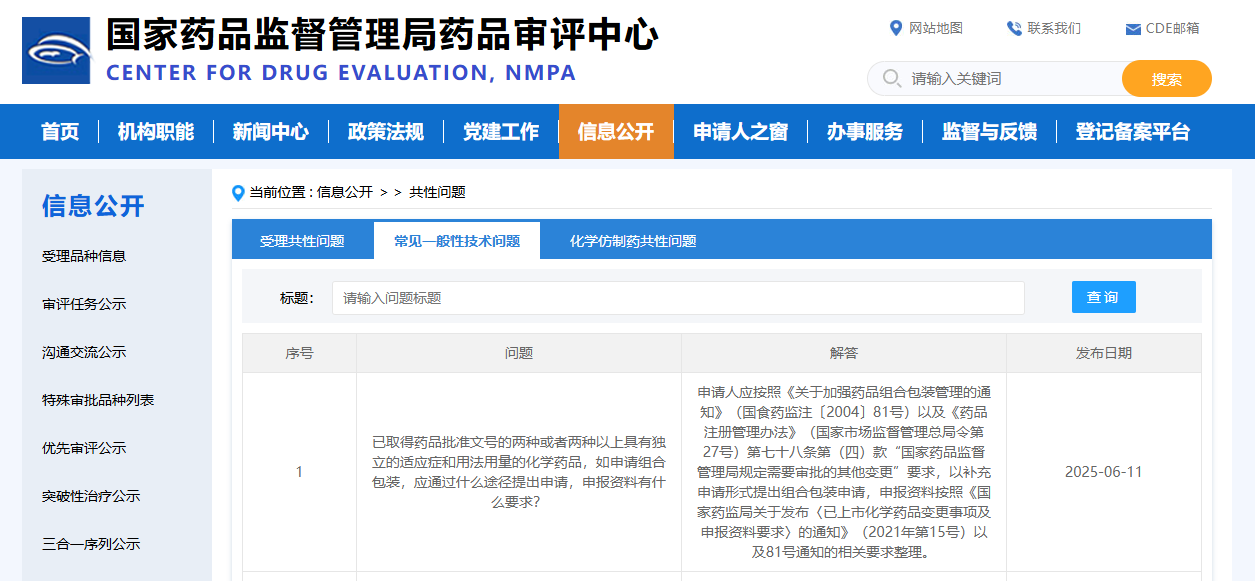Image resolution: width=1255 pixels, height=581 pixels.
Task: Click the orange 搜索 button
Action: (x=1167, y=79)
